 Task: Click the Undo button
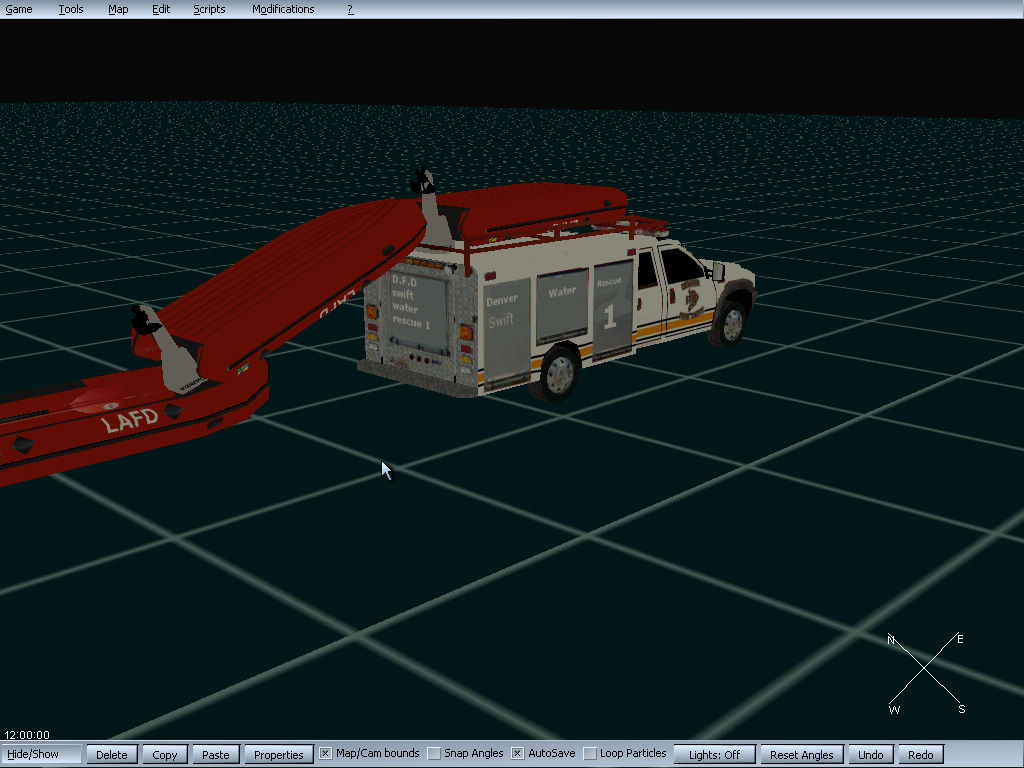[871, 754]
